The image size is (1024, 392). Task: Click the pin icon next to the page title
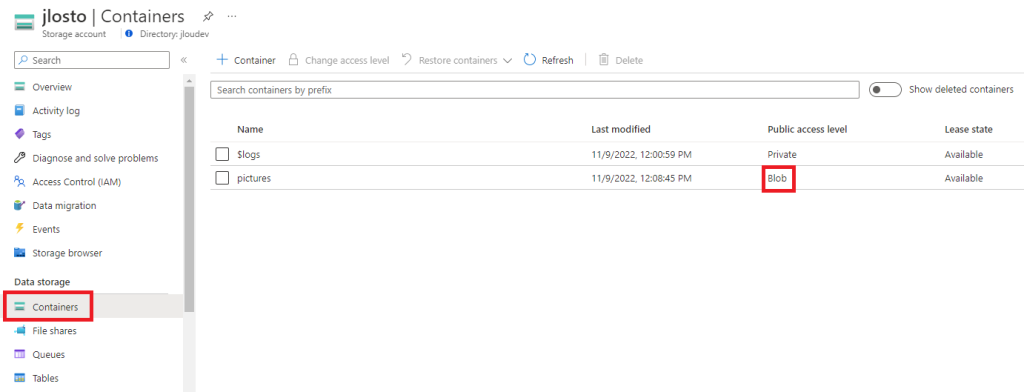[208, 16]
